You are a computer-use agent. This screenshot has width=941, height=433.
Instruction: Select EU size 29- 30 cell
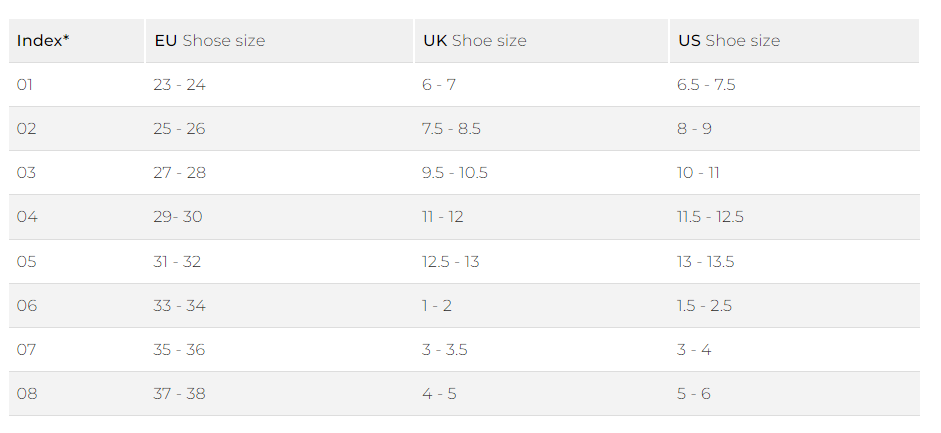179,217
